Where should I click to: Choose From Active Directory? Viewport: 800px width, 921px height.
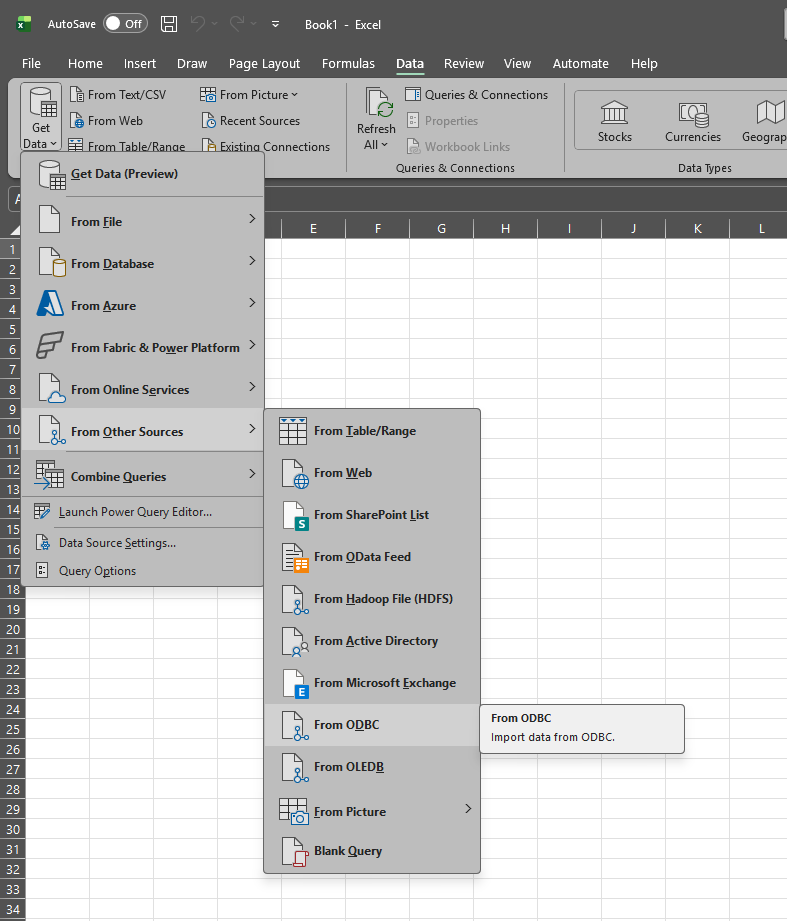click(372, 641)
